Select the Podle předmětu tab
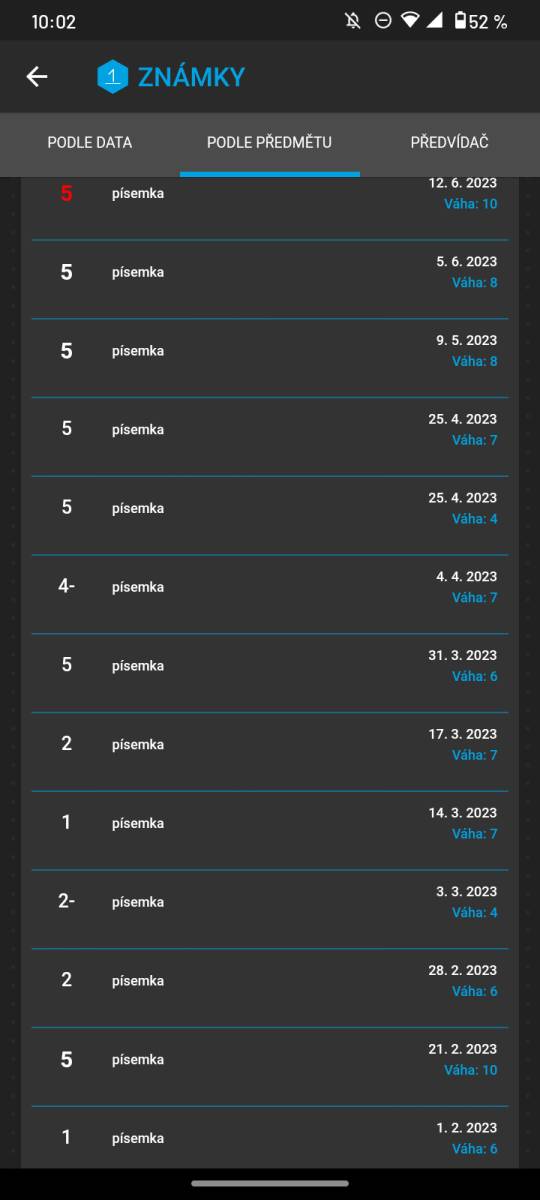The height and width of the screenshot is (1200, 540). 270,143
